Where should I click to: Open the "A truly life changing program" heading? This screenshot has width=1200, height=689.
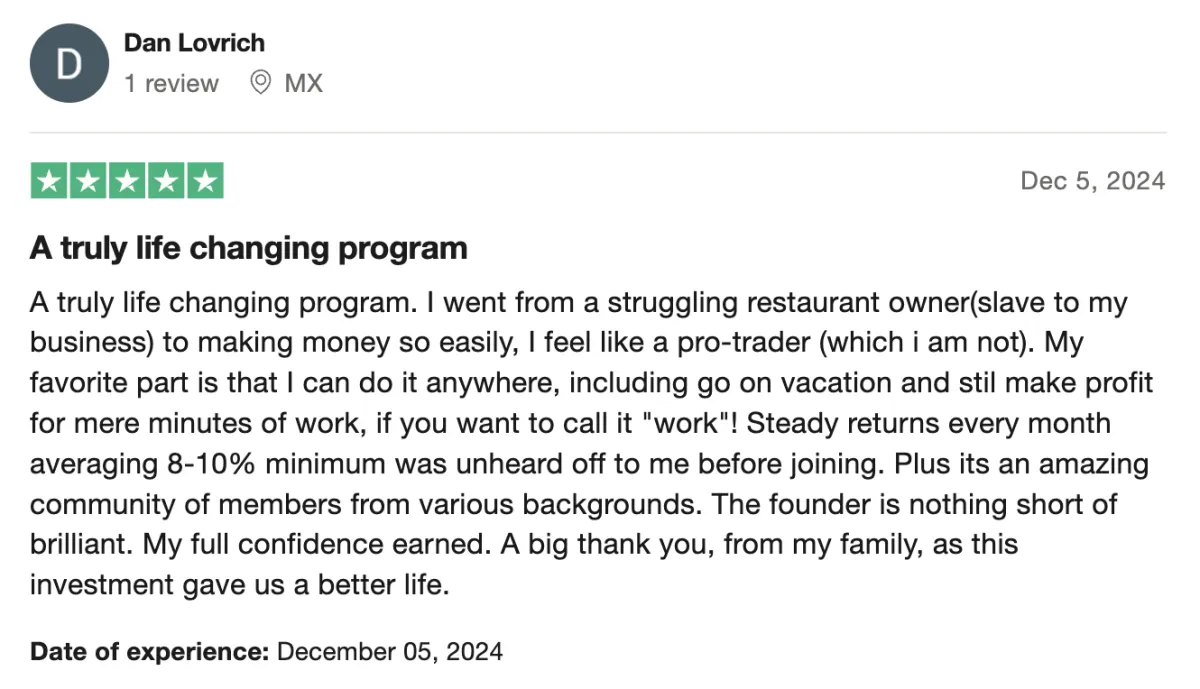coord(249,248)
